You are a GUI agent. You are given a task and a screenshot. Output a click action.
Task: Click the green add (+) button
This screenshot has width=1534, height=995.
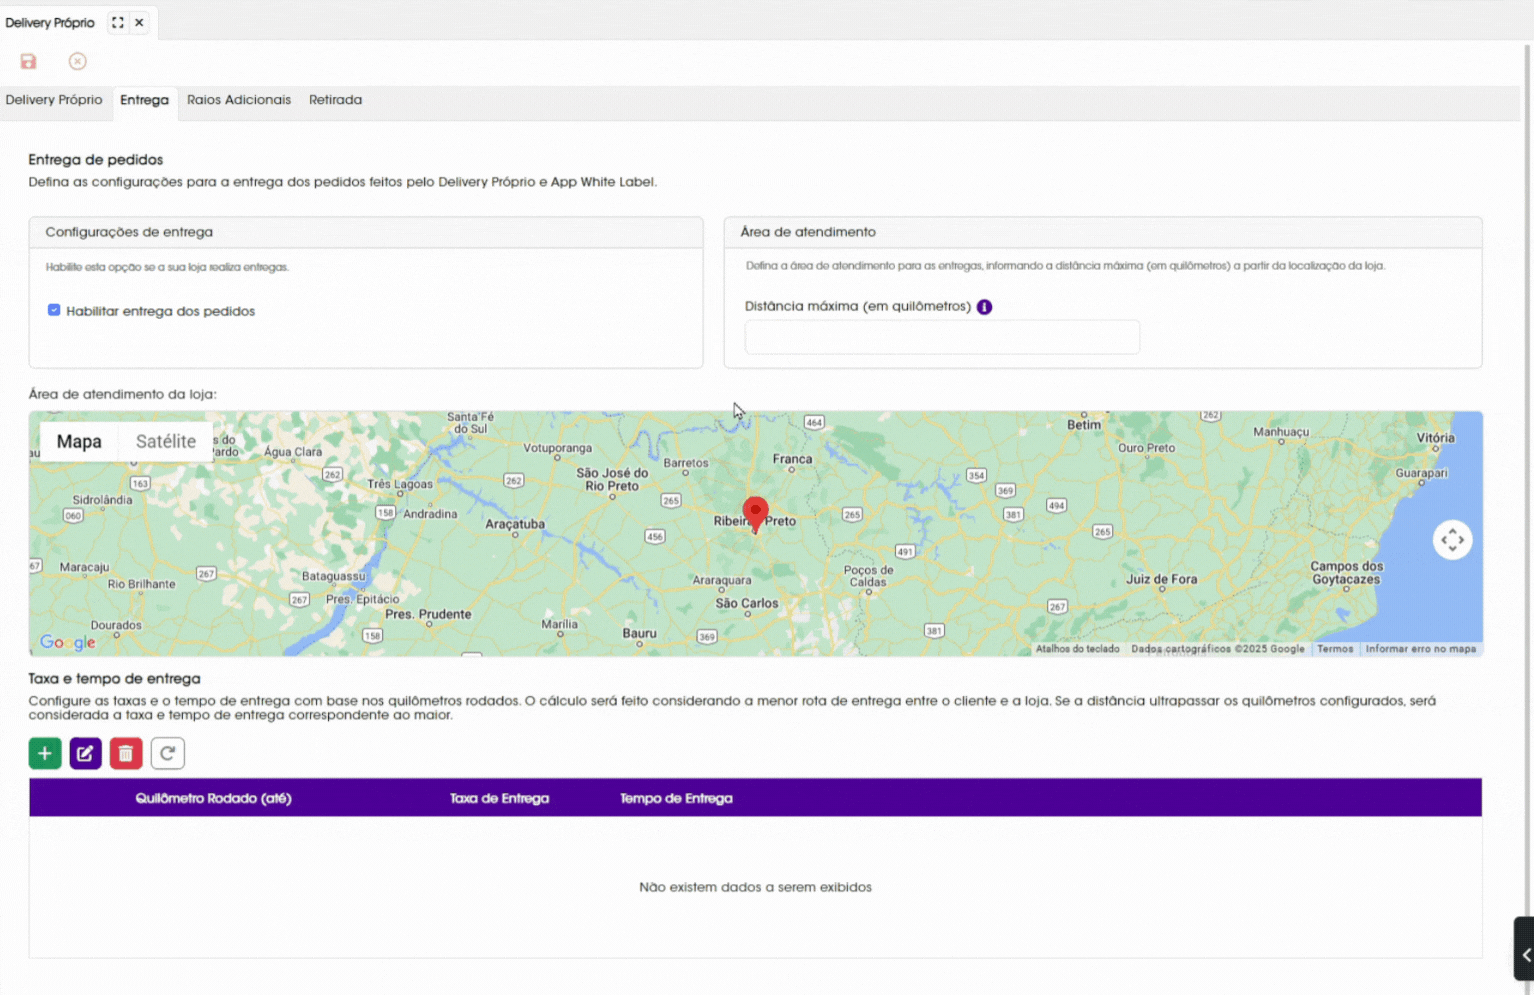[45, 753]
